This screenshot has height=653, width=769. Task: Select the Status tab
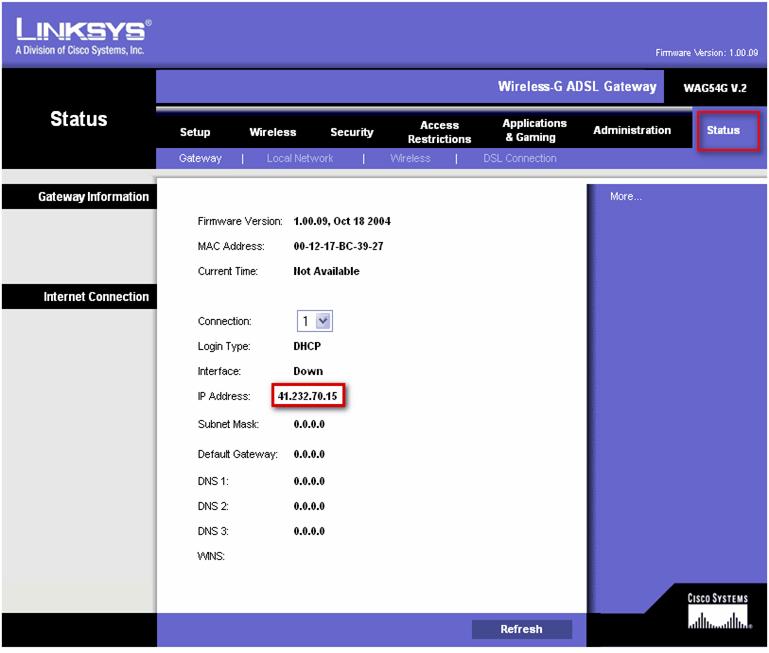tap(723, 130)
